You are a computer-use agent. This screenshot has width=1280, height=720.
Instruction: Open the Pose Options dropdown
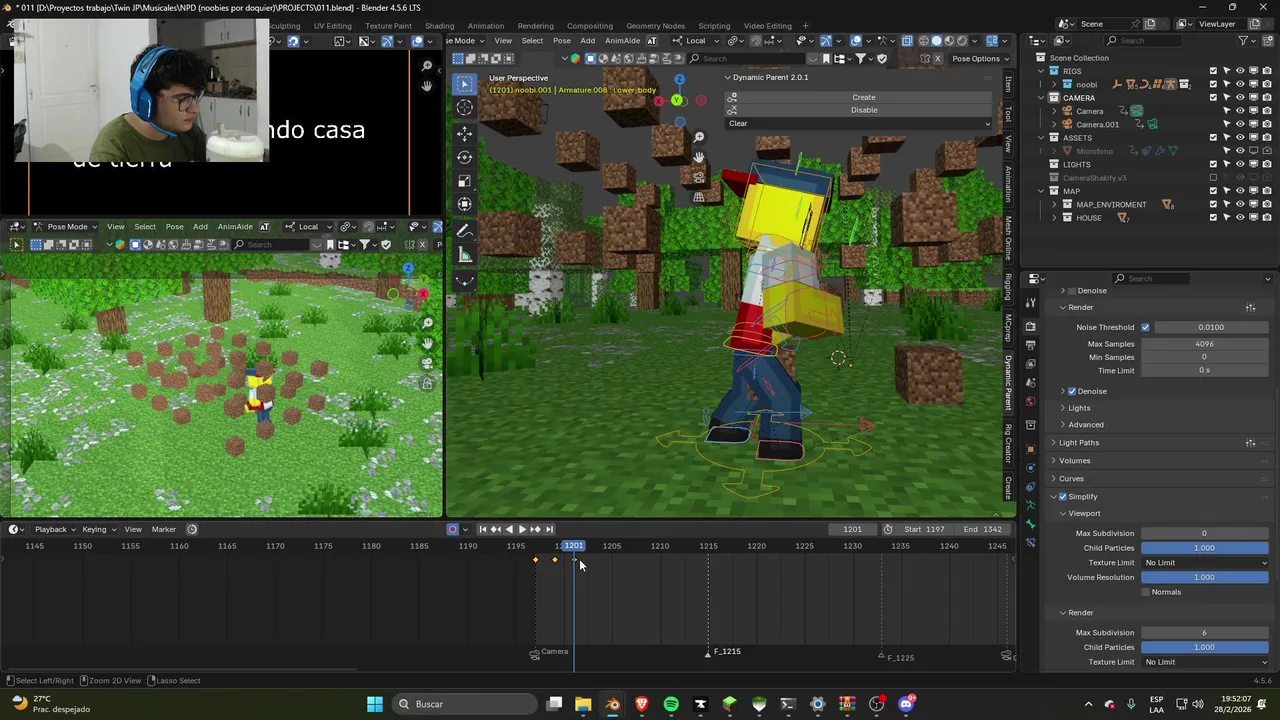click(x=980, y=58)
